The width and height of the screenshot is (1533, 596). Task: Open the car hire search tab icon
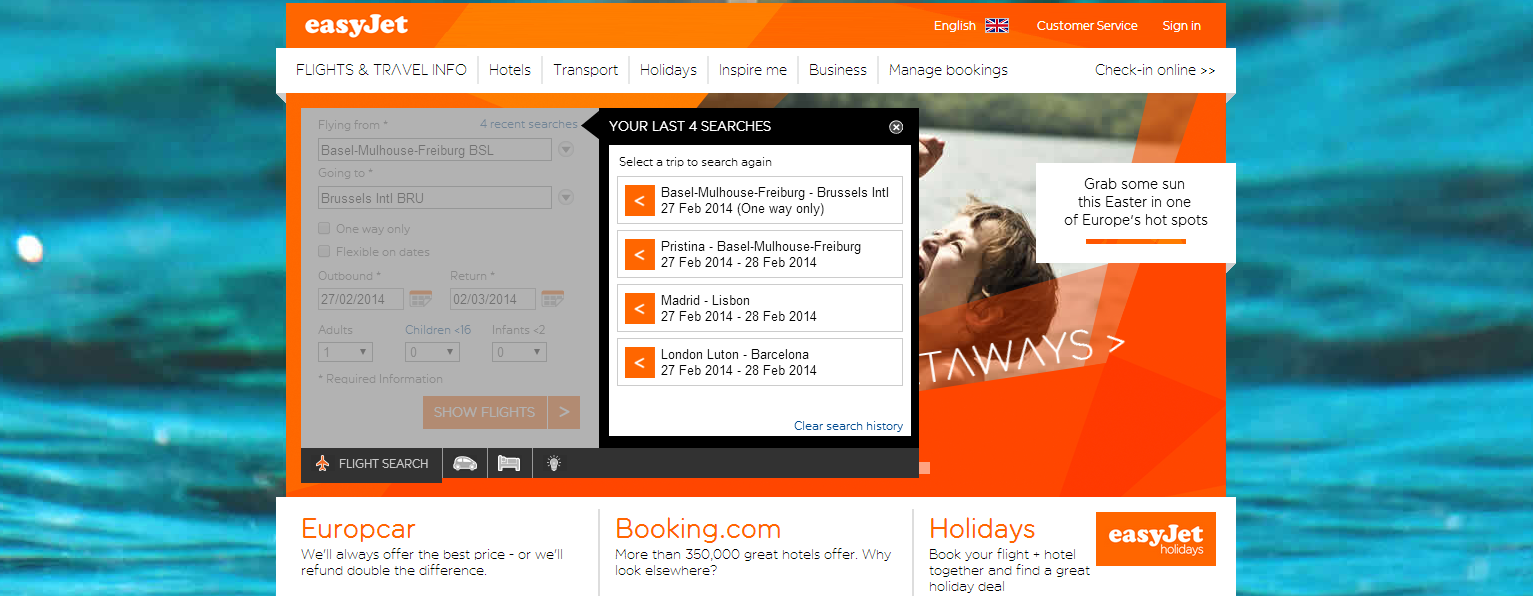465,463
